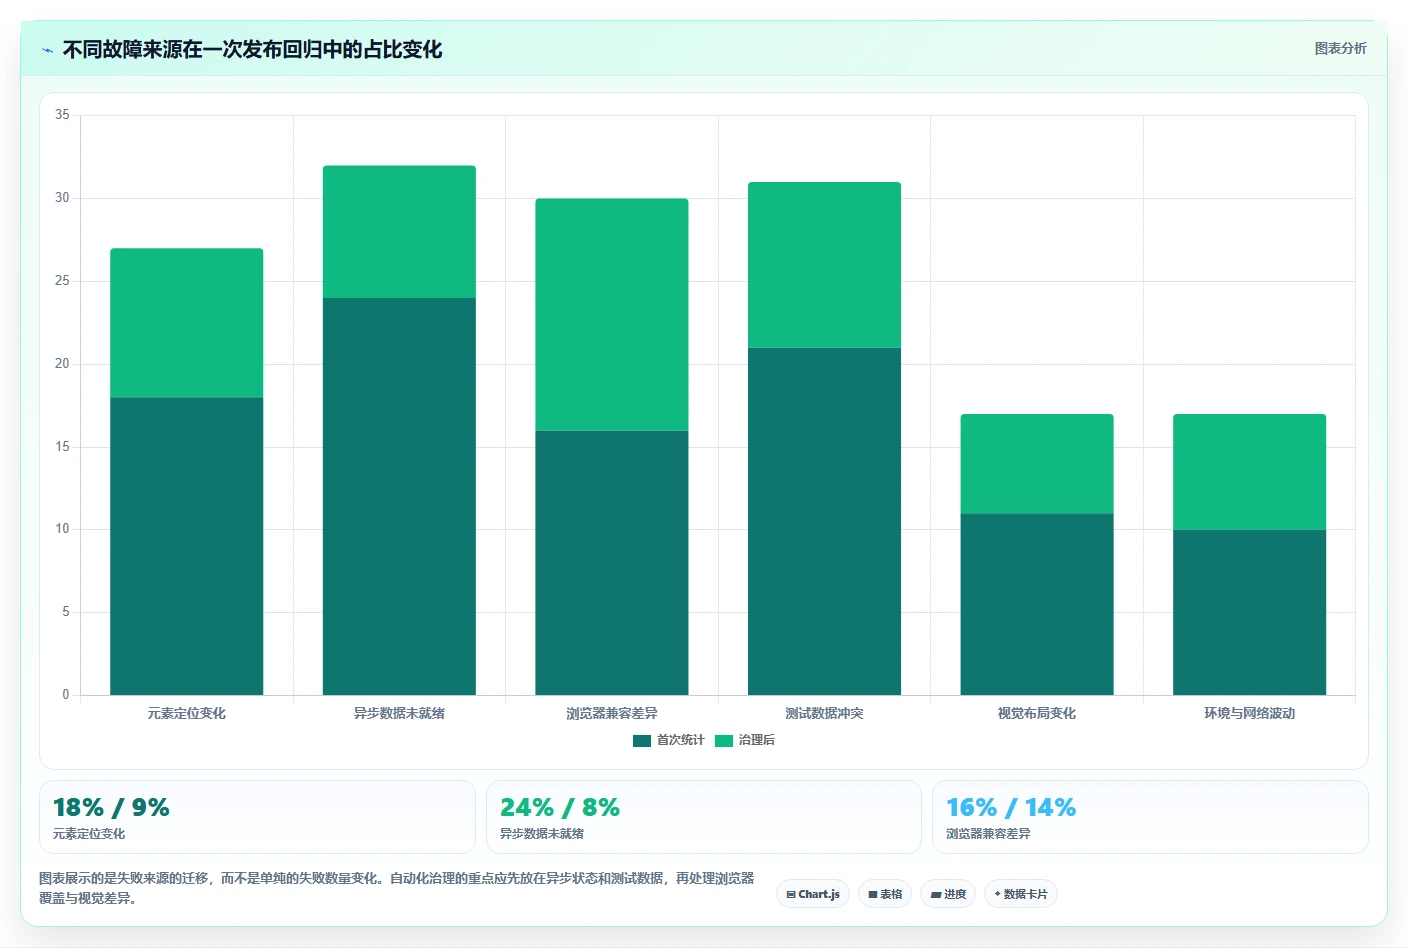The height and width of the screenshot is (948, 1408).
Task: Click the light green segment for 测试数据冲突
Action: [824, 265]
